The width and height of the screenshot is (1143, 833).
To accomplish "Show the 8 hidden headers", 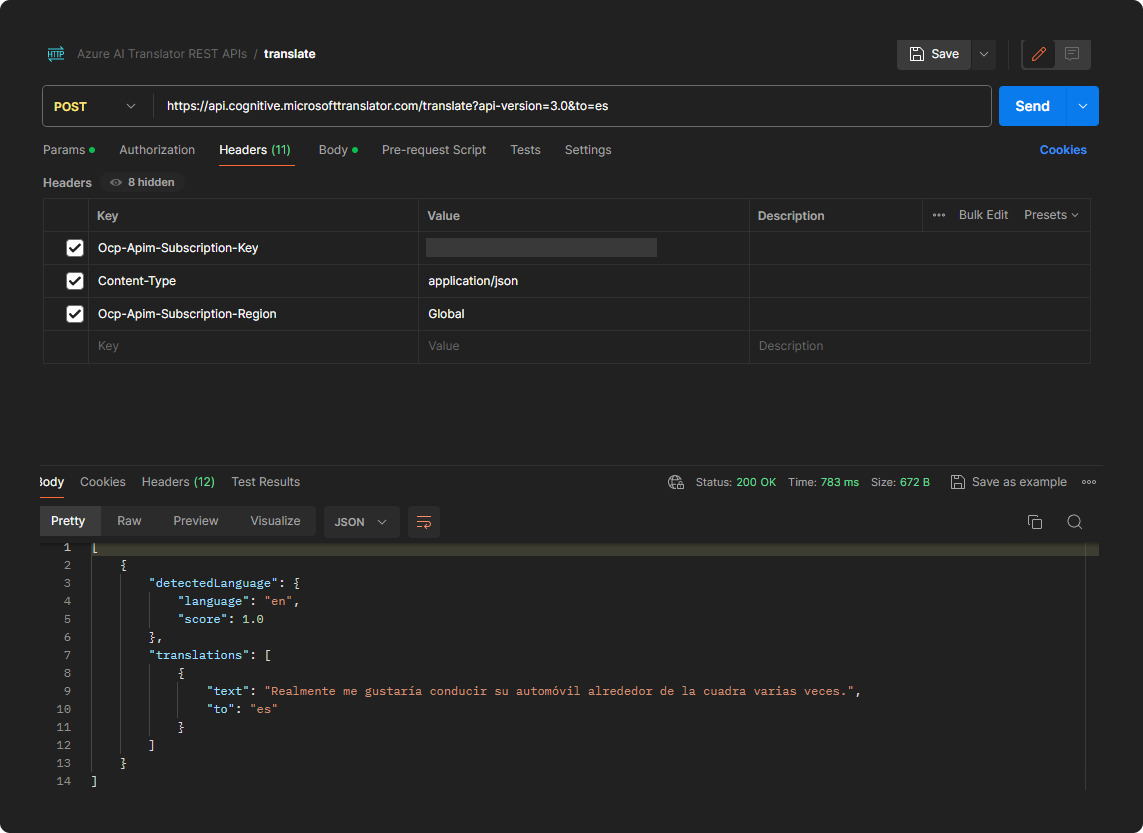I will pyautogui.click(x=142, y=183).
